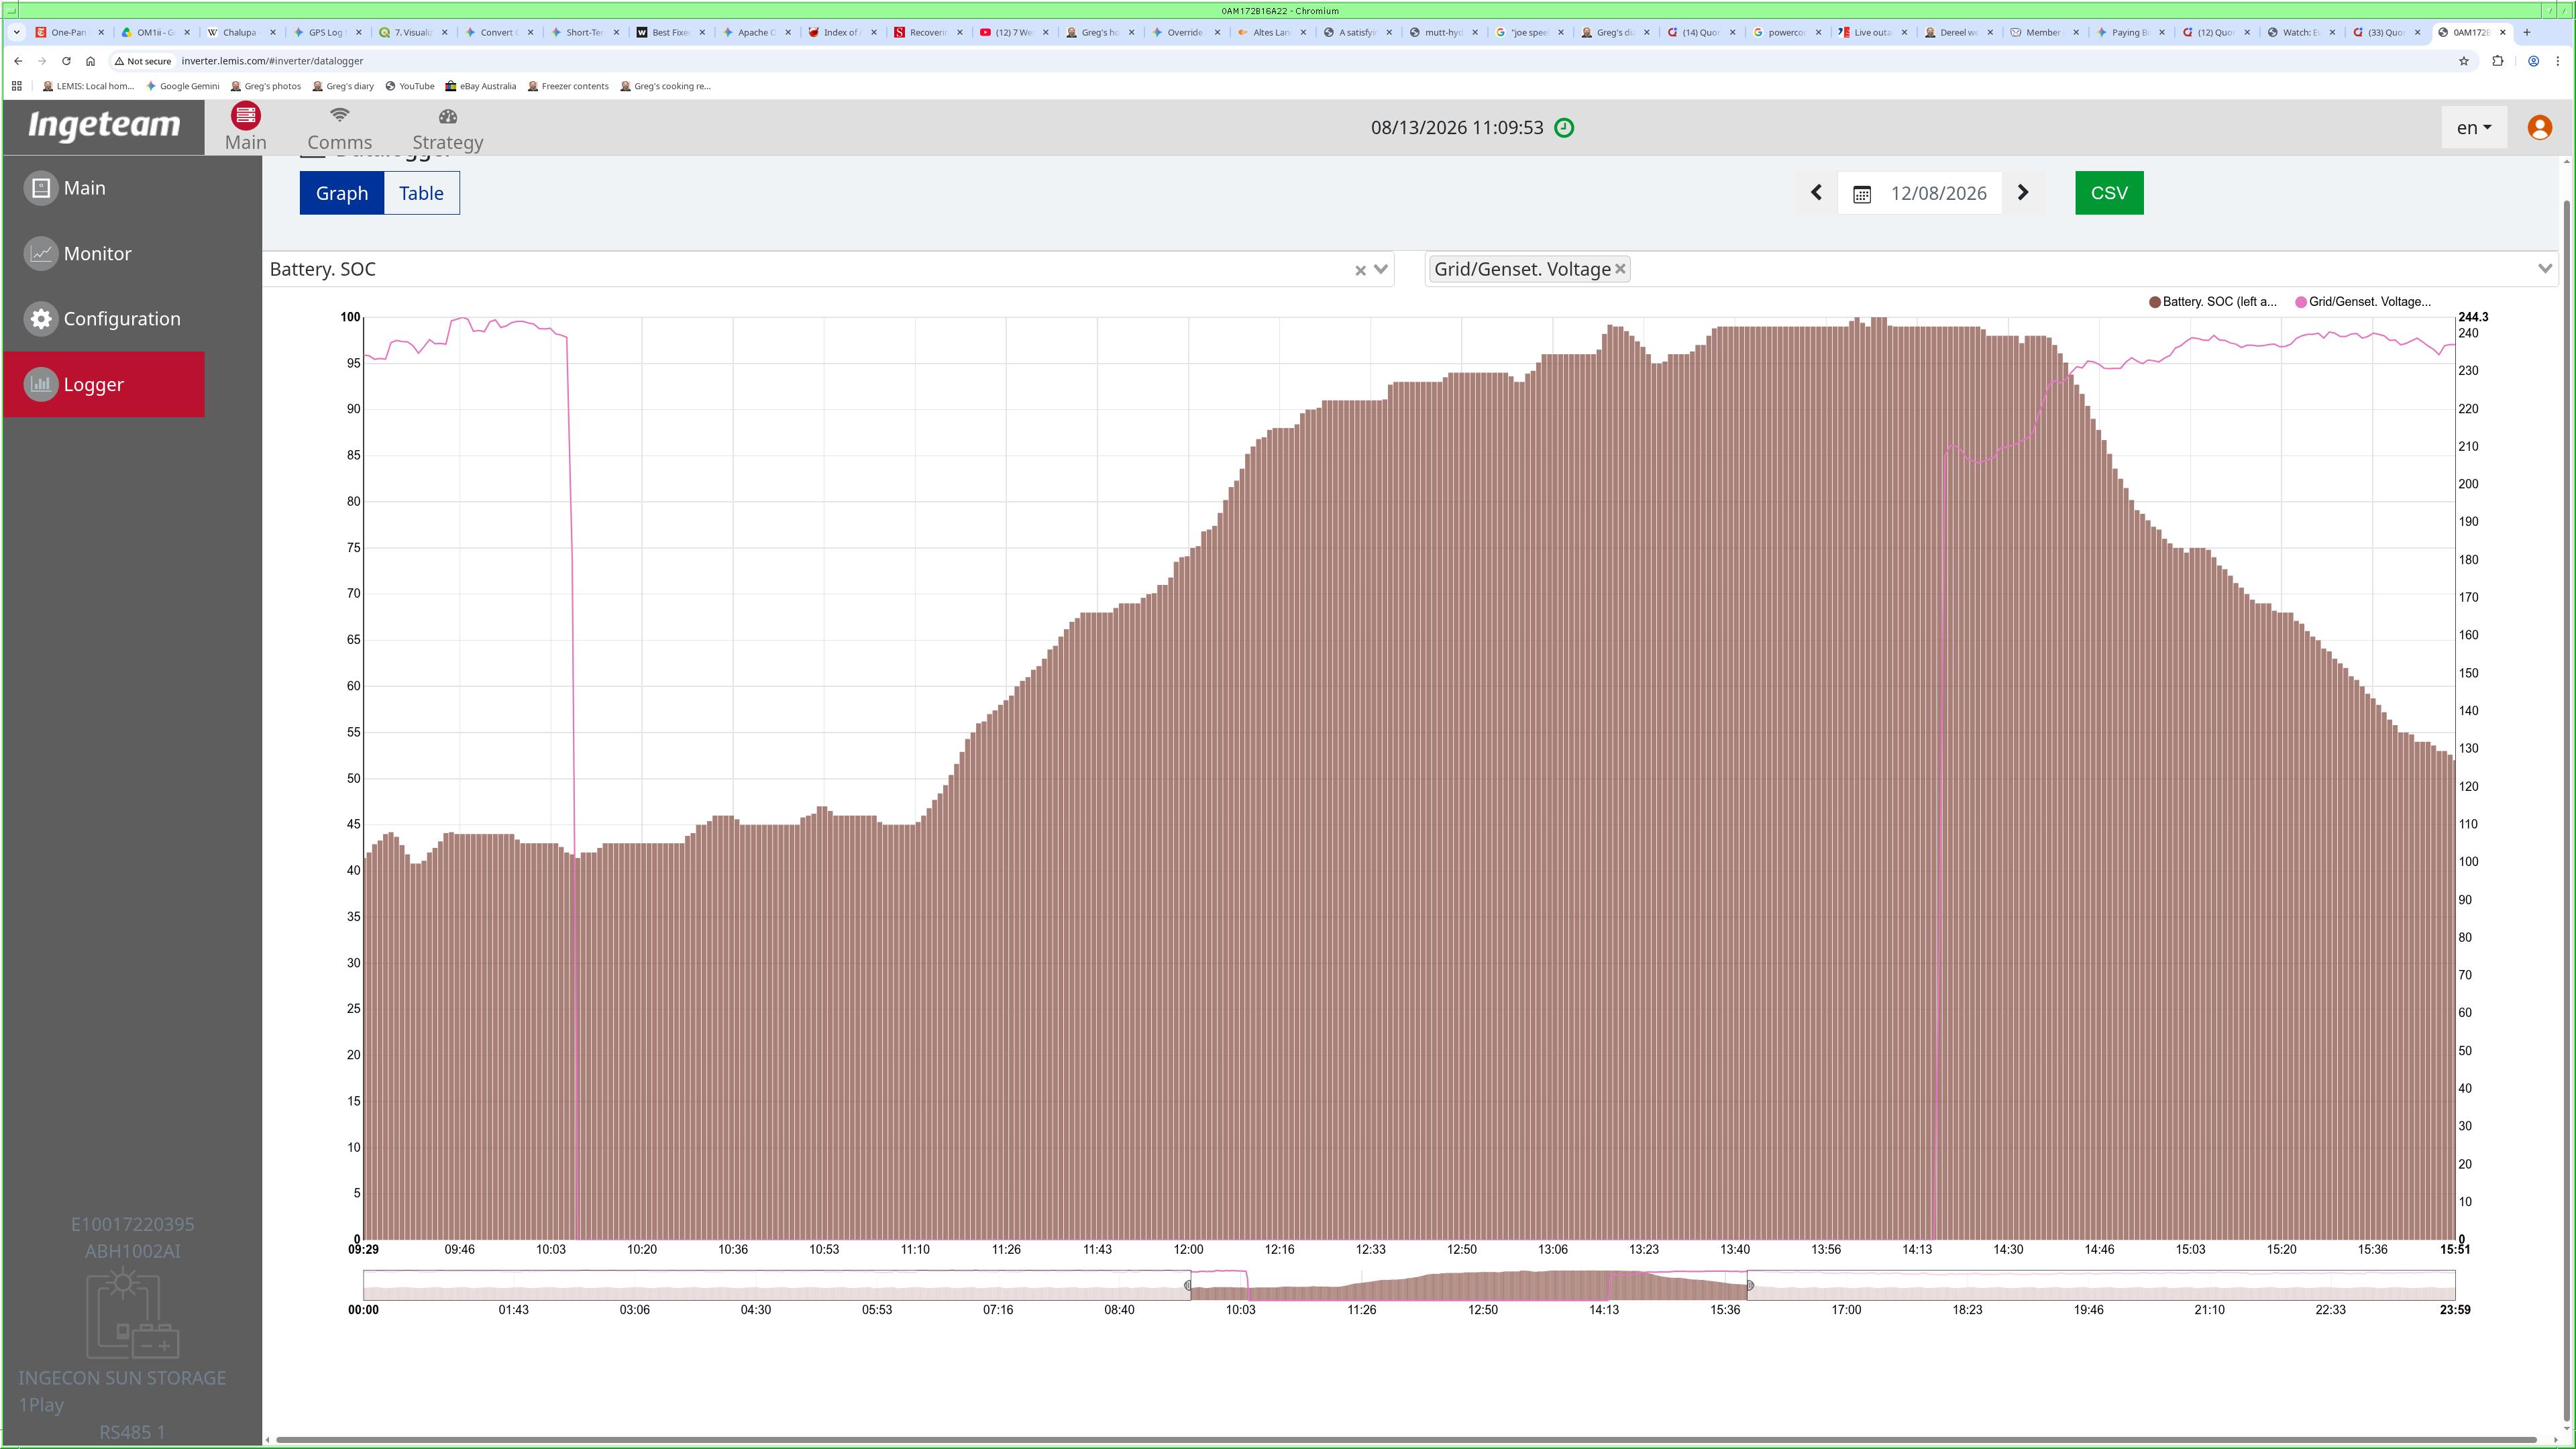Go to the previous day with left arrow
The image size is (2576, 1449).
pos(1816,193)
